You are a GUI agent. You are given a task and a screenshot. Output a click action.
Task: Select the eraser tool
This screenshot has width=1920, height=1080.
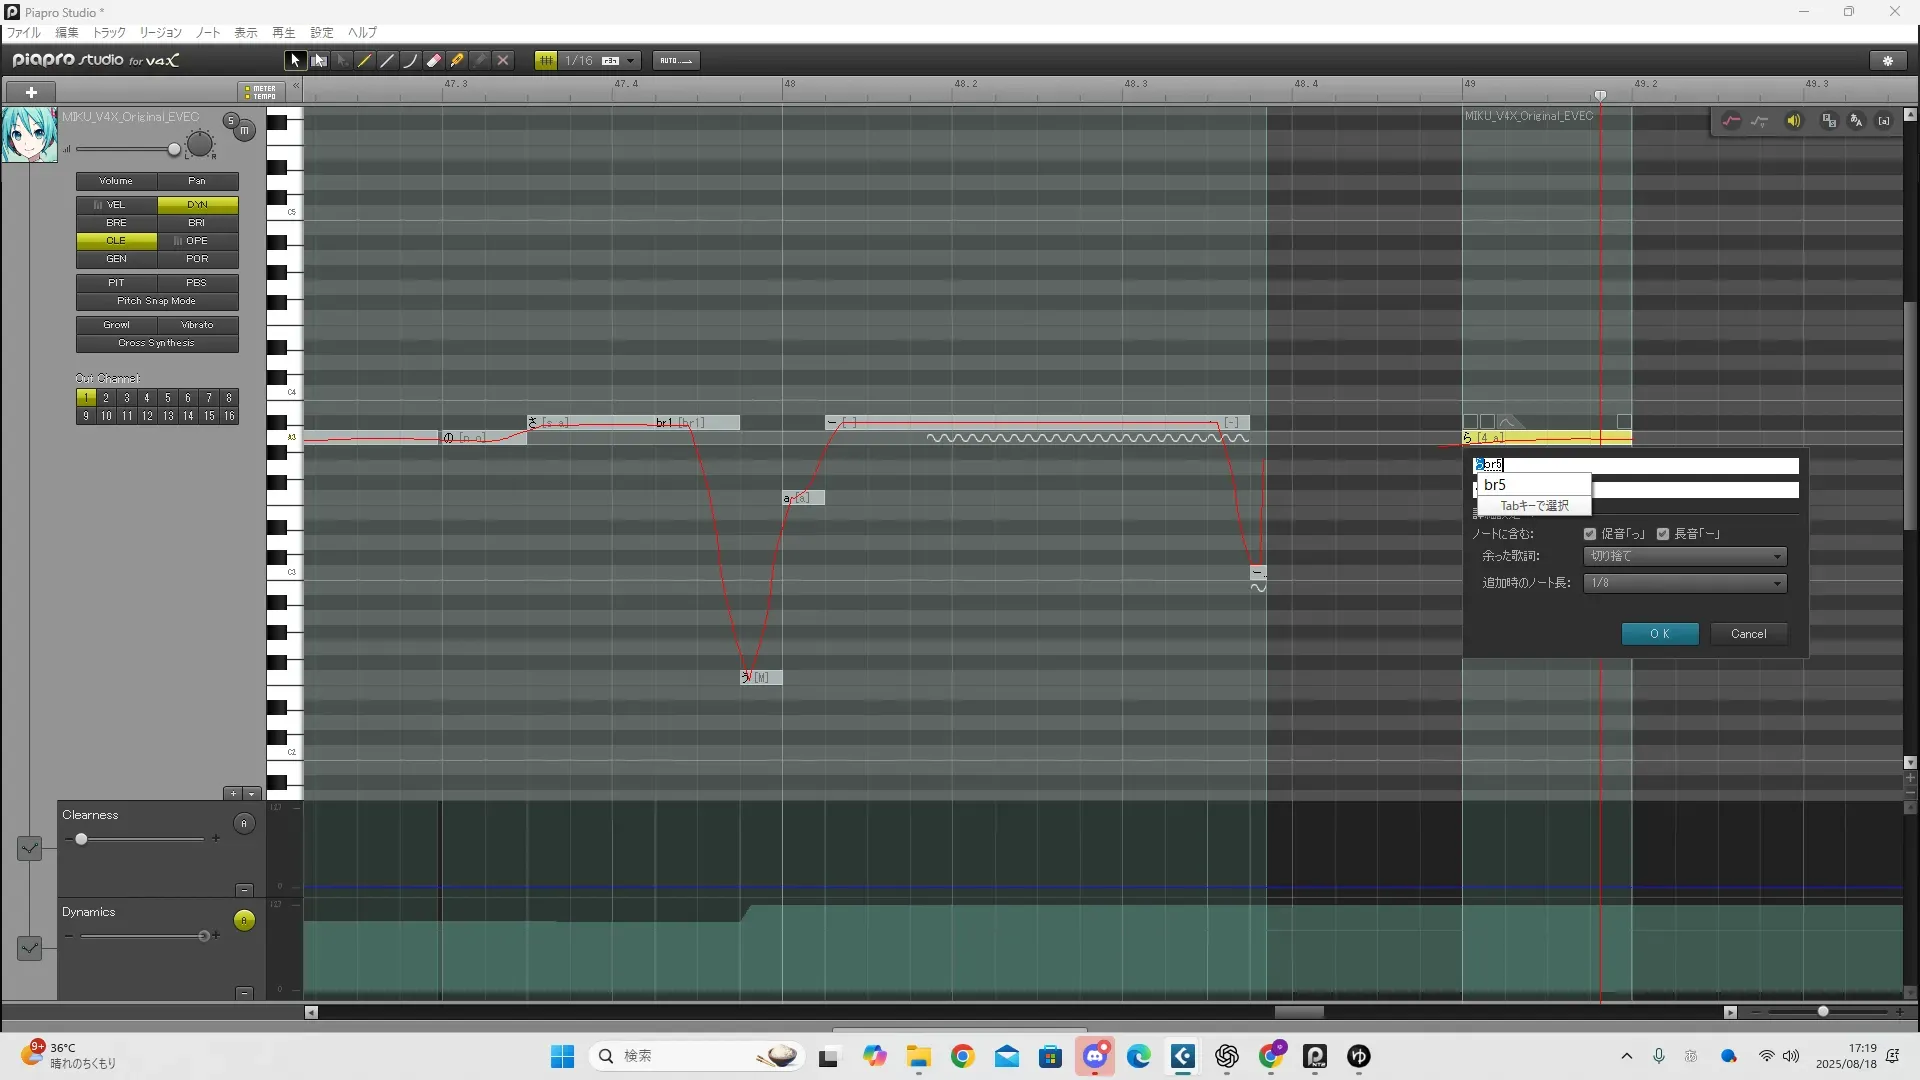tap(434, 61)
